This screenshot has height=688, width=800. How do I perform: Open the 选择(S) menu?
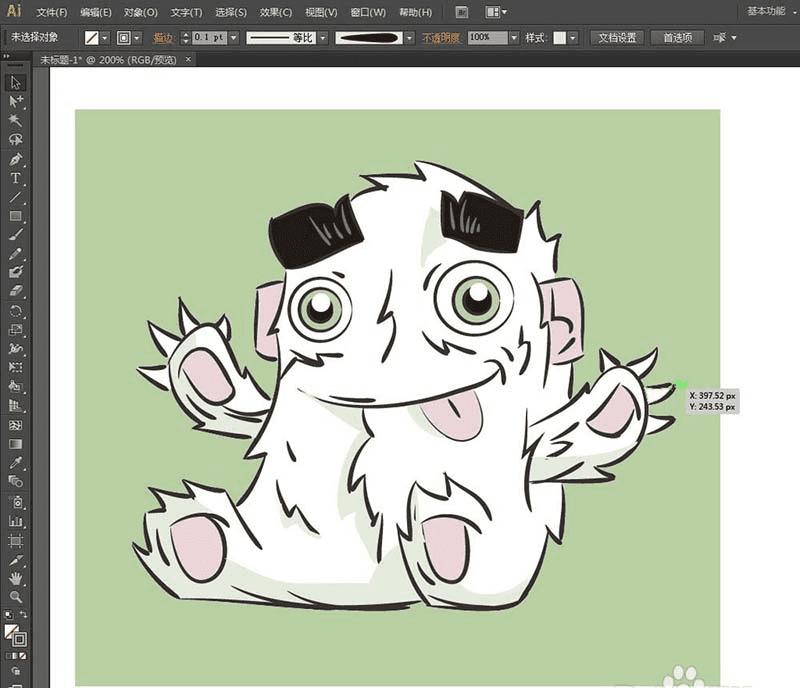tap(231, 12)
